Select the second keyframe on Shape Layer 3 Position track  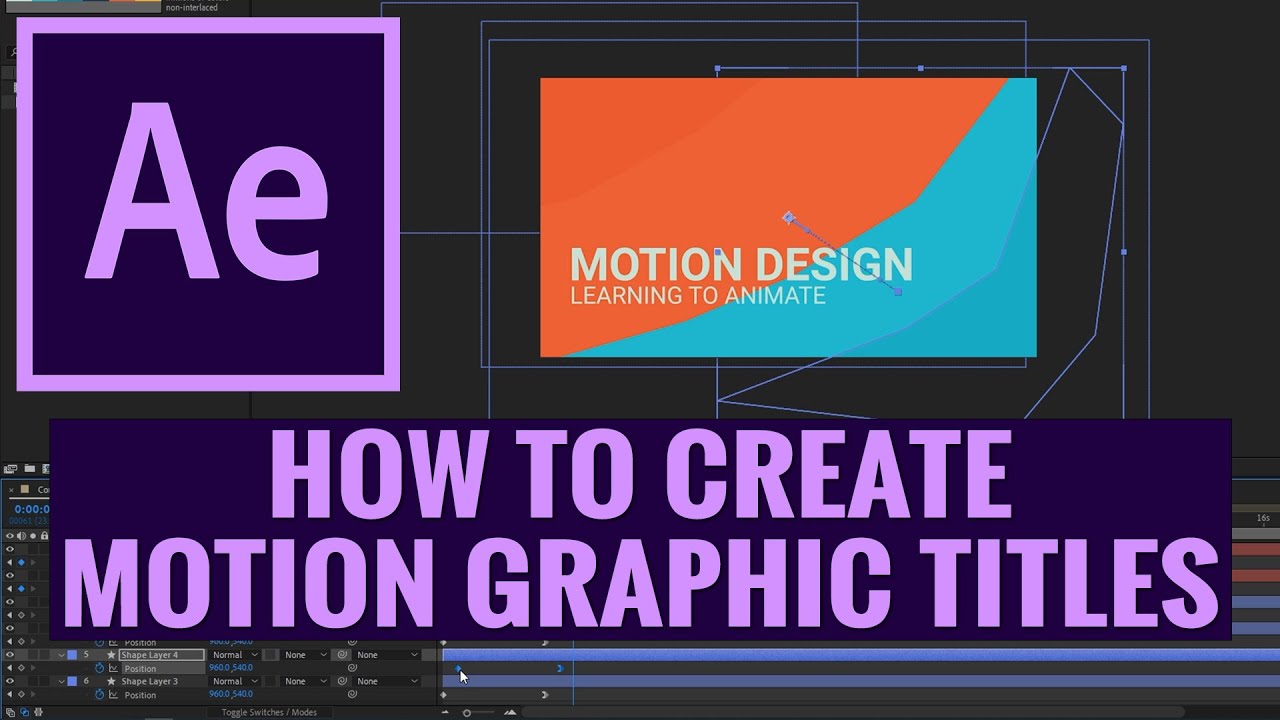(x=545, y=695)
